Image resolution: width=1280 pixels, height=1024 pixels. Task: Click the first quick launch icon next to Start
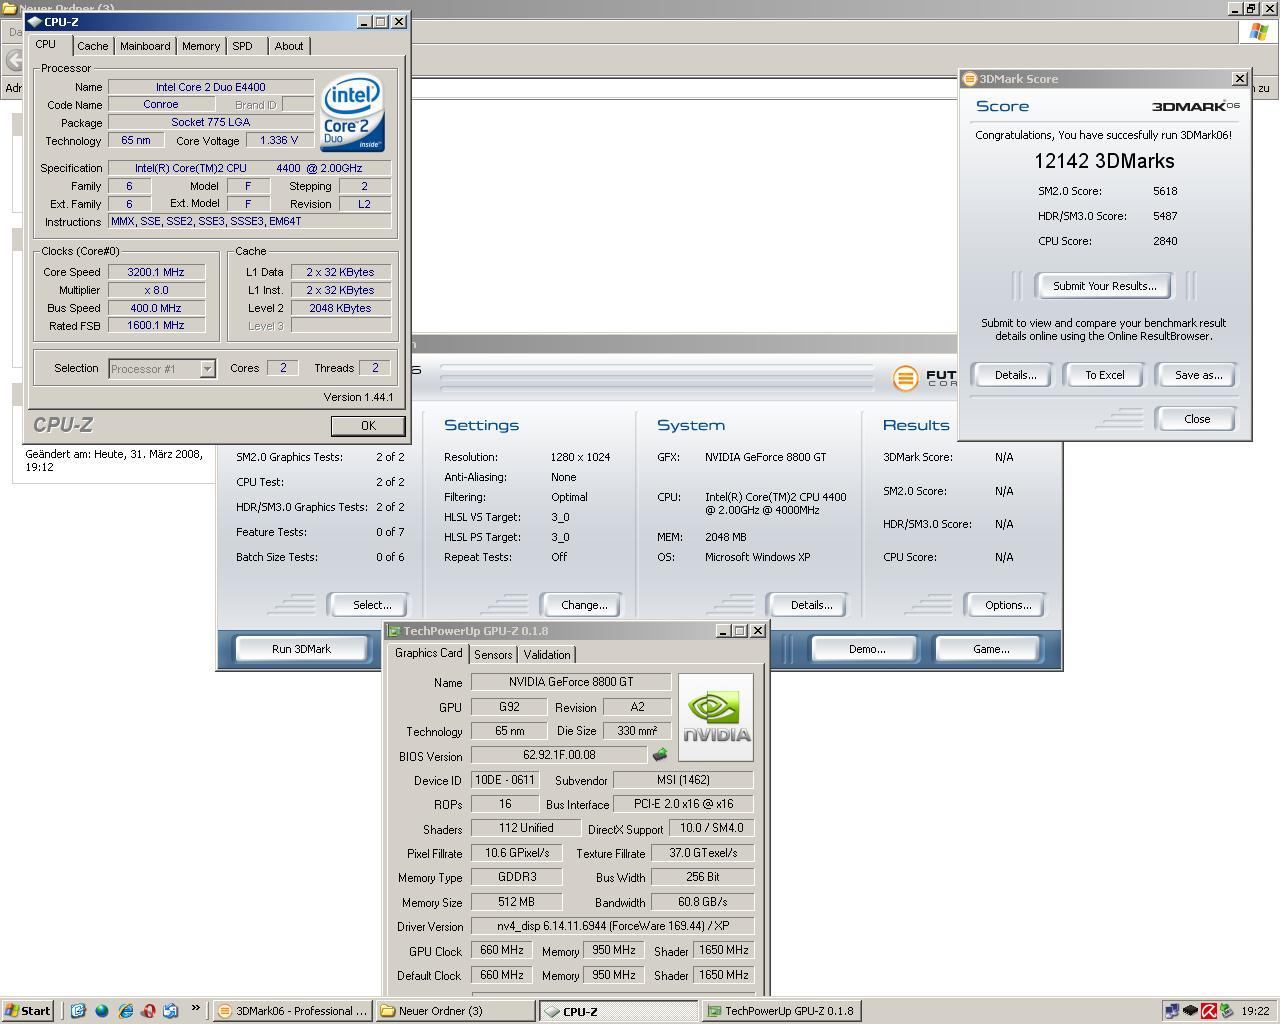pyautogui.click(x=78, y=1011)
